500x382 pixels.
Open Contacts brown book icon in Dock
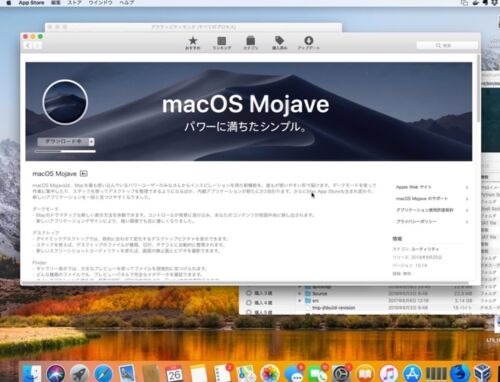point(151,373)
